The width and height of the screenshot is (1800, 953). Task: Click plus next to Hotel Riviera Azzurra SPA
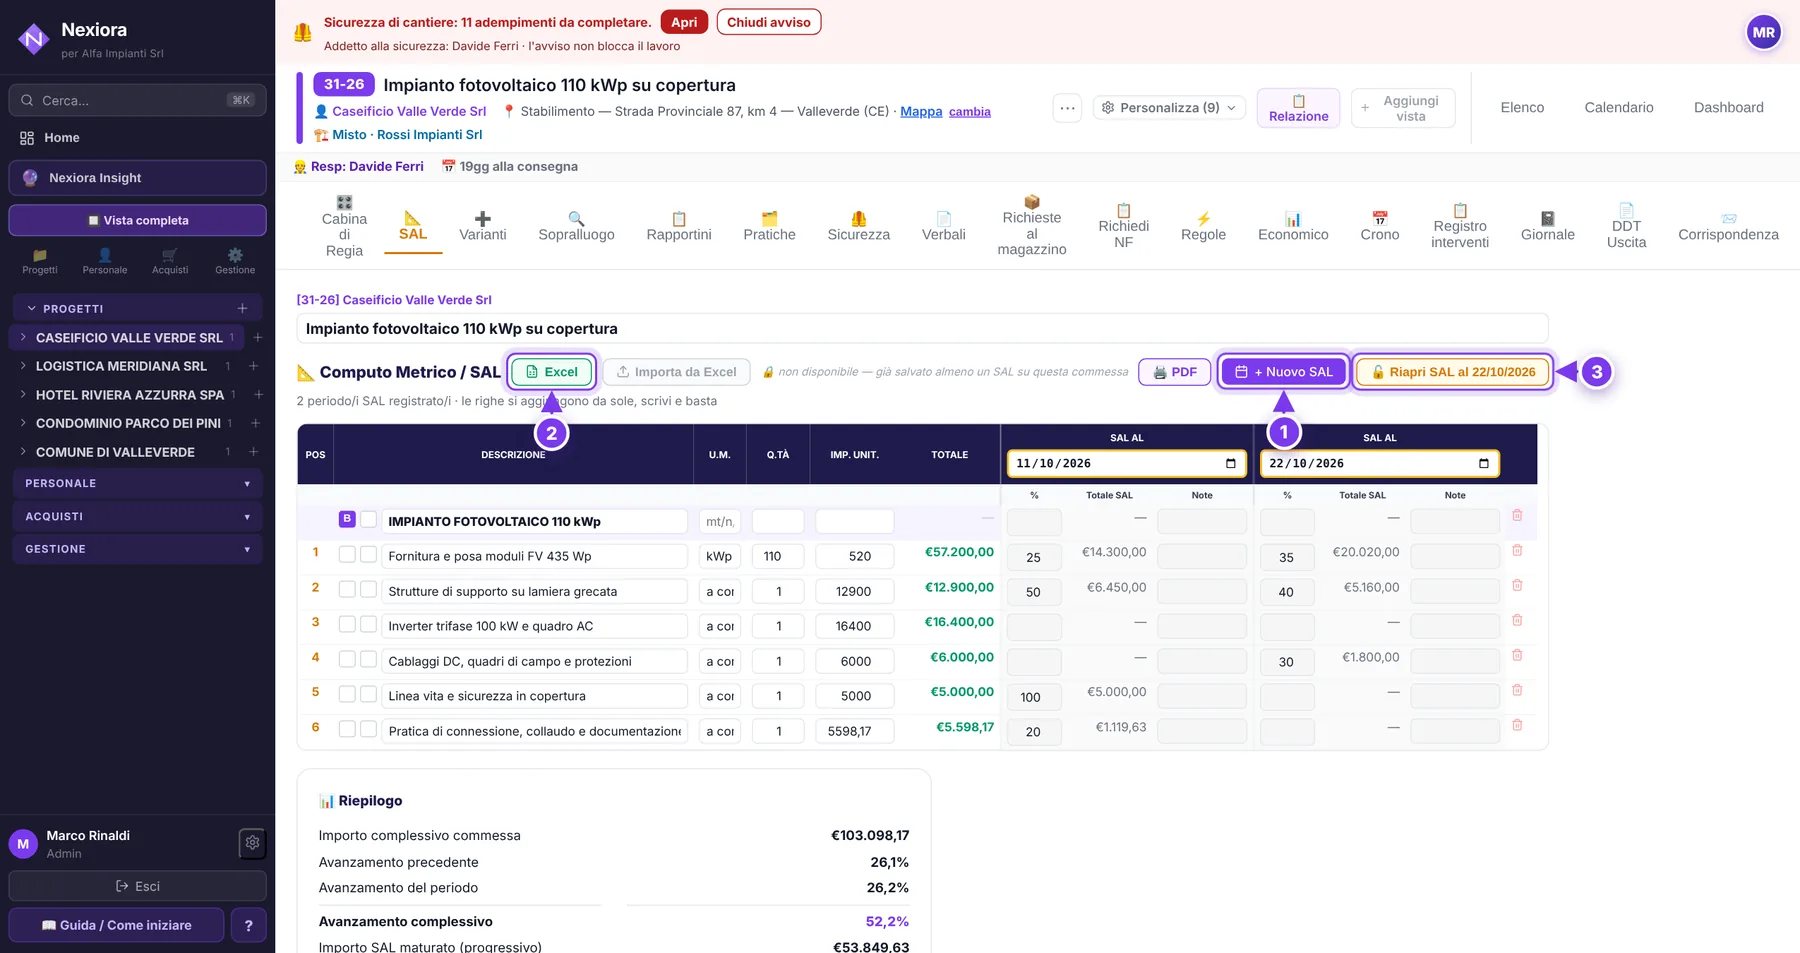258,395
